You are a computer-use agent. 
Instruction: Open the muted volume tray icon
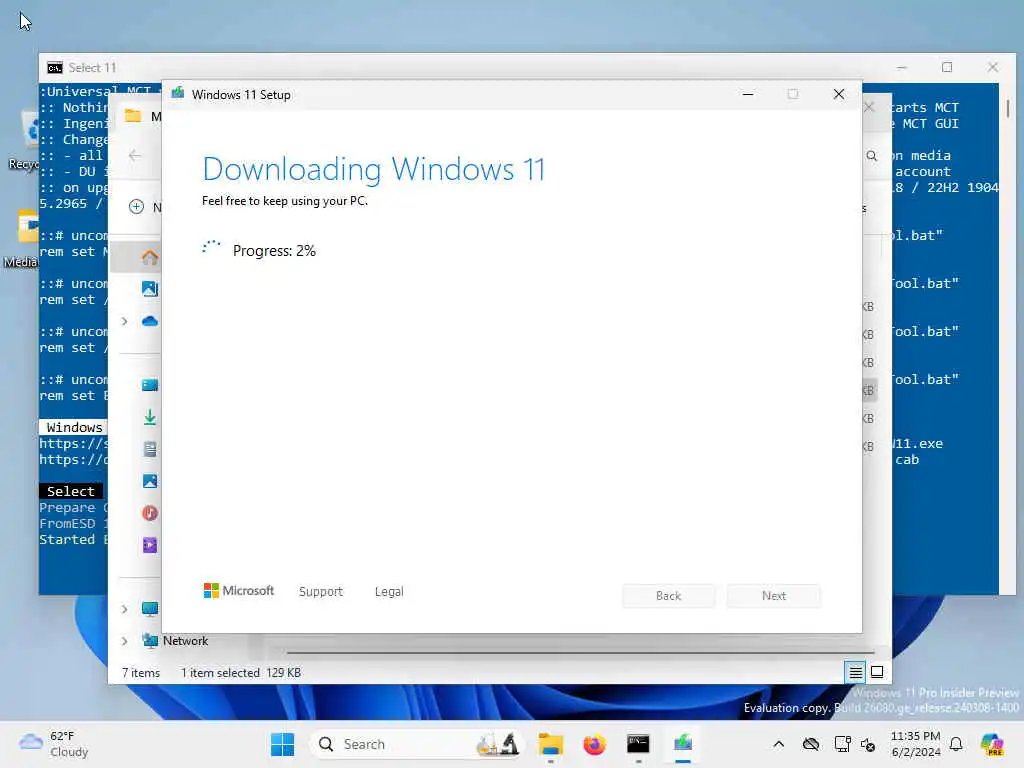click(x=868, y=744)
